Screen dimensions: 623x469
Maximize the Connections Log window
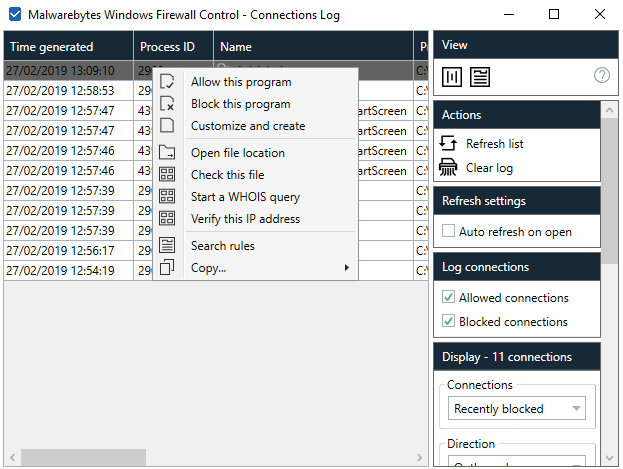[554, 14]
